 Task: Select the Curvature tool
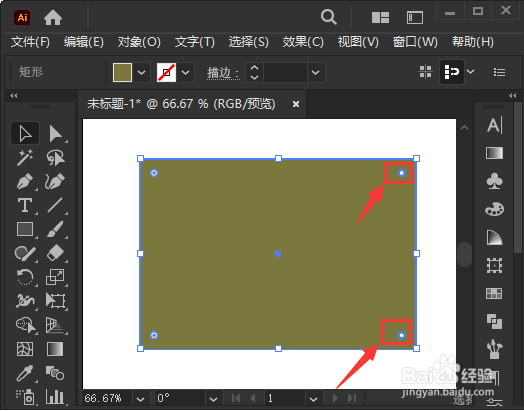(x=55, y=181)
